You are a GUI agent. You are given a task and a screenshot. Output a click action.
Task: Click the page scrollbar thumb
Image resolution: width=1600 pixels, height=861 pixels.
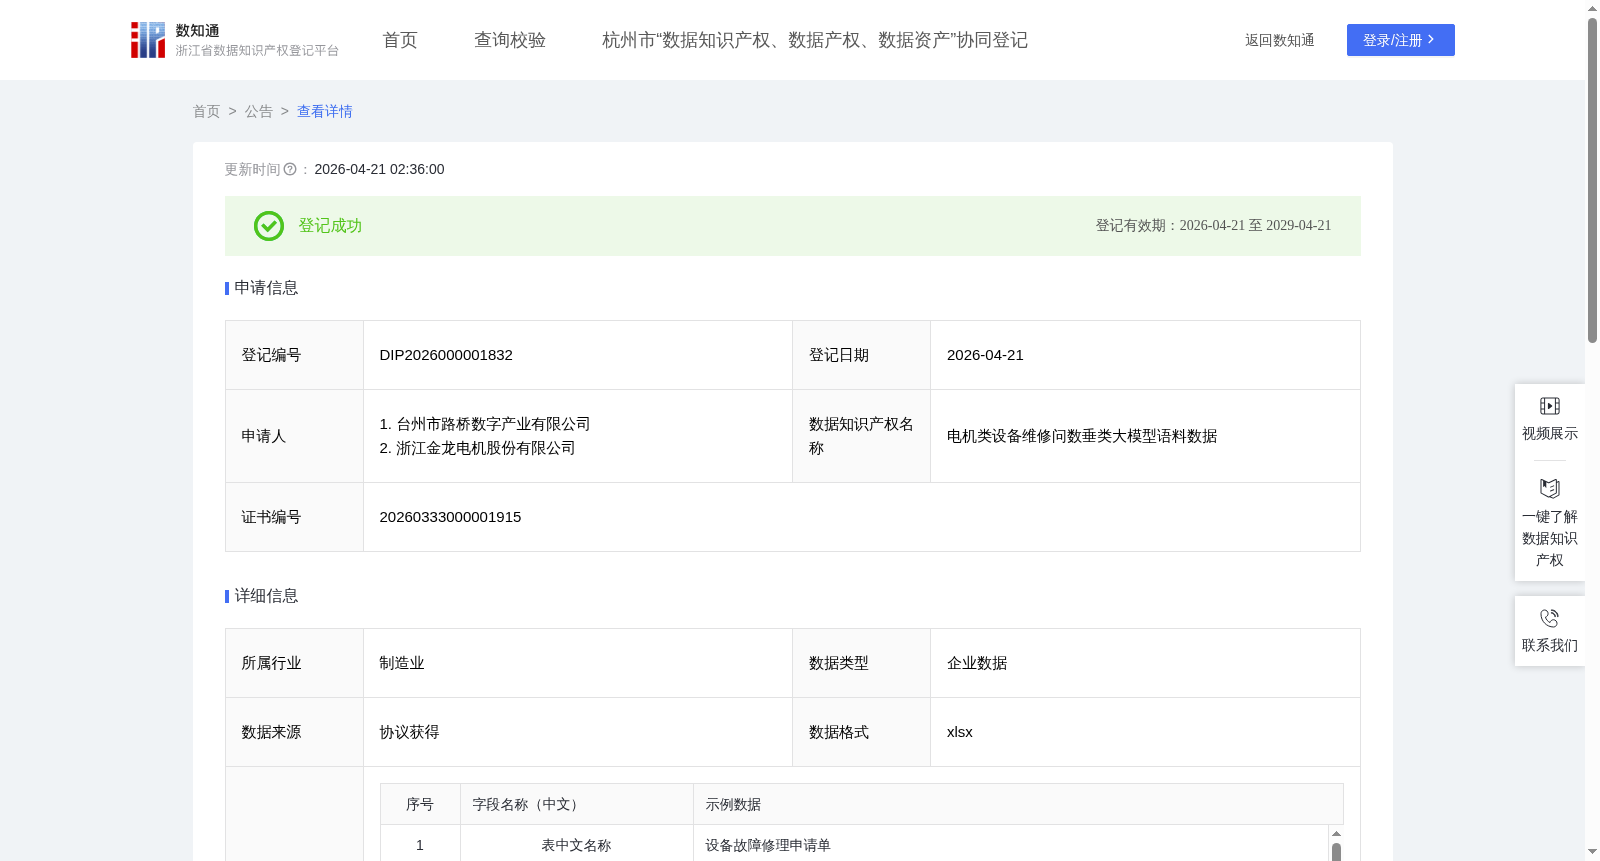click(x=1592, y=180)
